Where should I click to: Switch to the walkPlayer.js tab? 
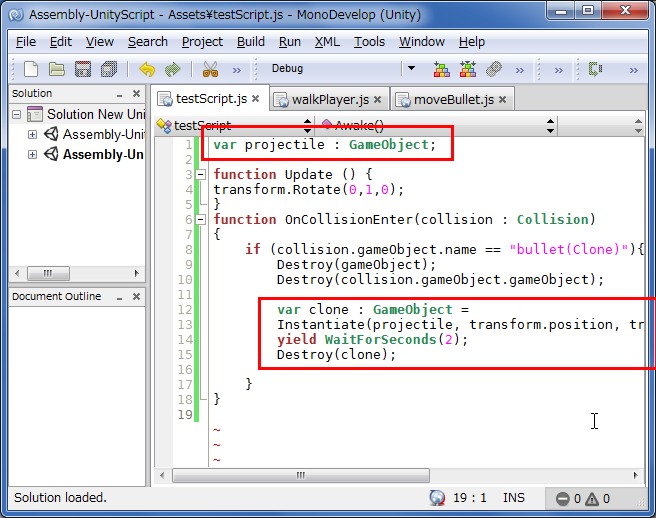[328, 99]
